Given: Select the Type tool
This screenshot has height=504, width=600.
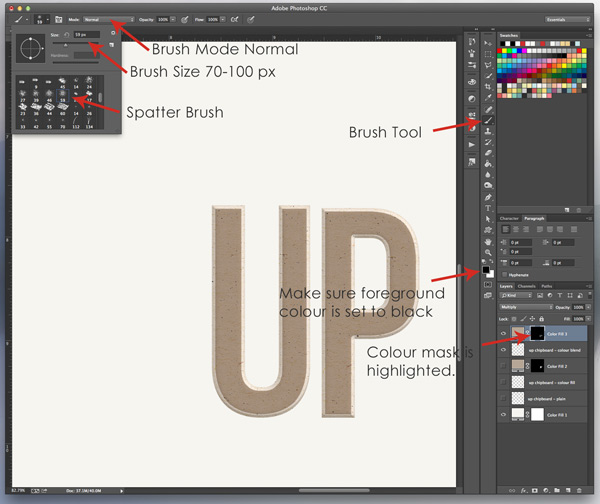Looking at the screenshot, I should click(490, 207).
